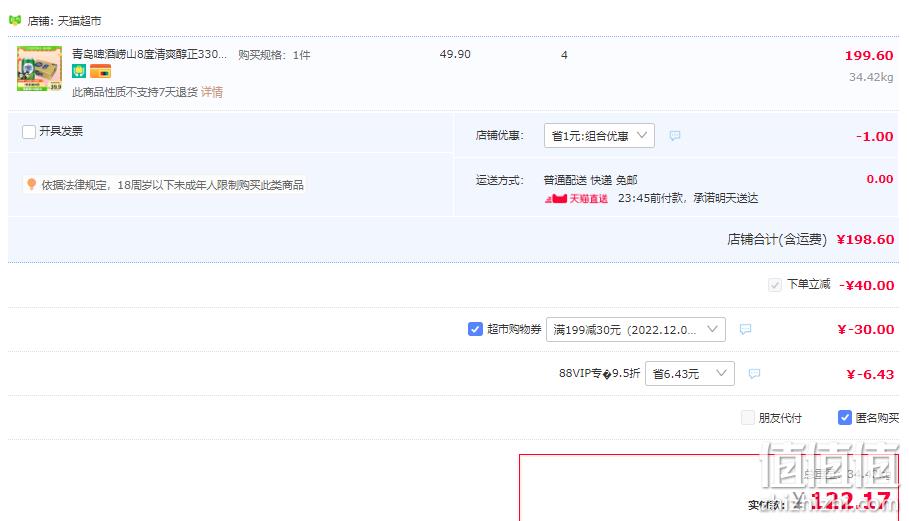
Task: Click the 店铺合计 amount ¥198.60
Action: tap(865, 239)
